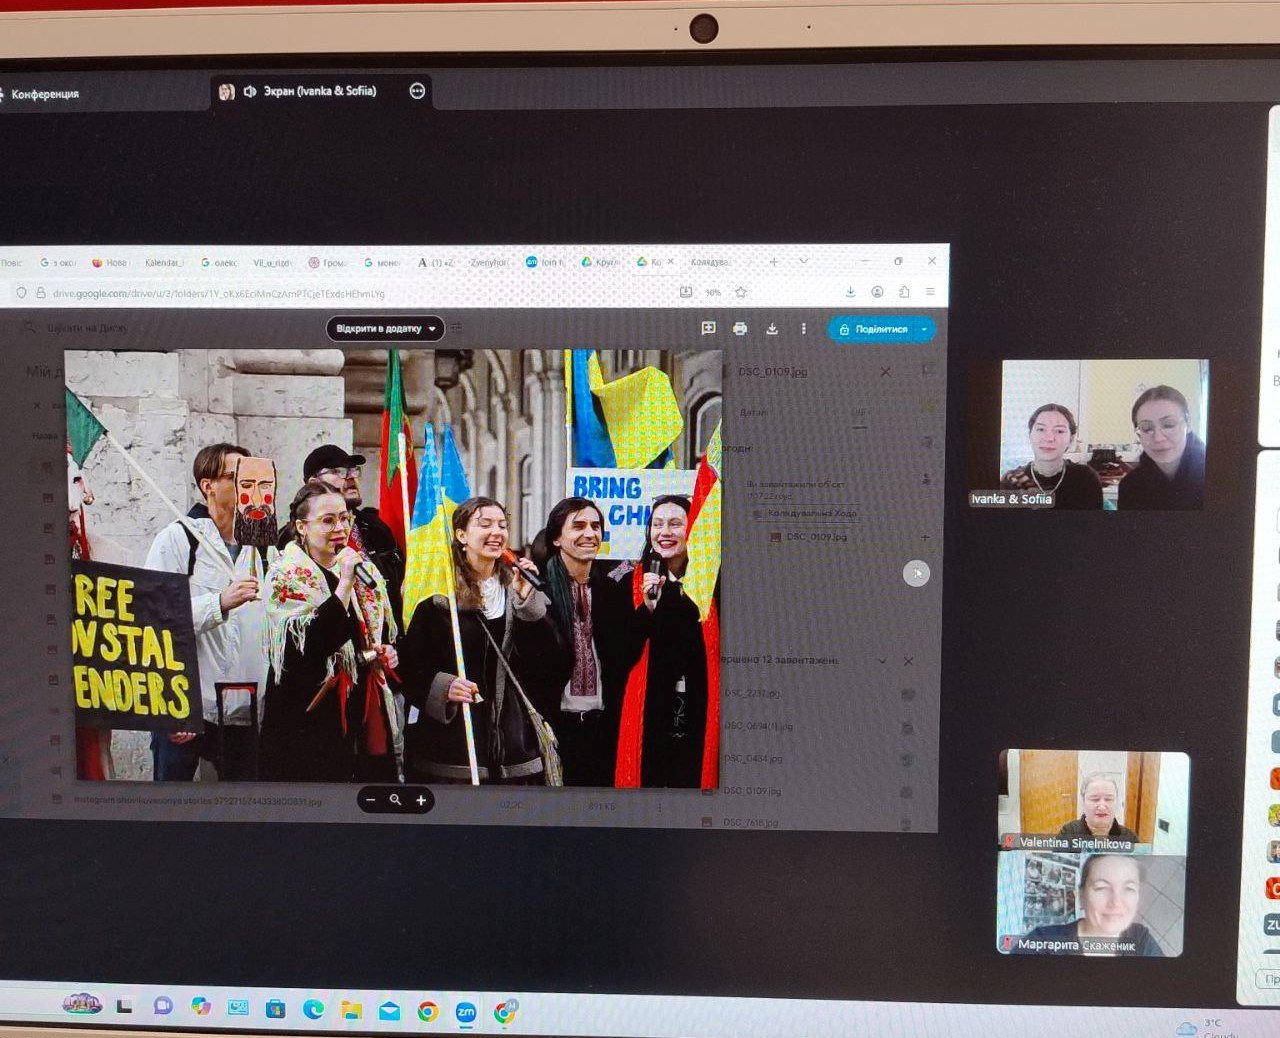Image resolution: width=1280 pixels, height=1038 pixels.
Task: Collapse the completed uploads panel chevron
Action: [882, 661]
